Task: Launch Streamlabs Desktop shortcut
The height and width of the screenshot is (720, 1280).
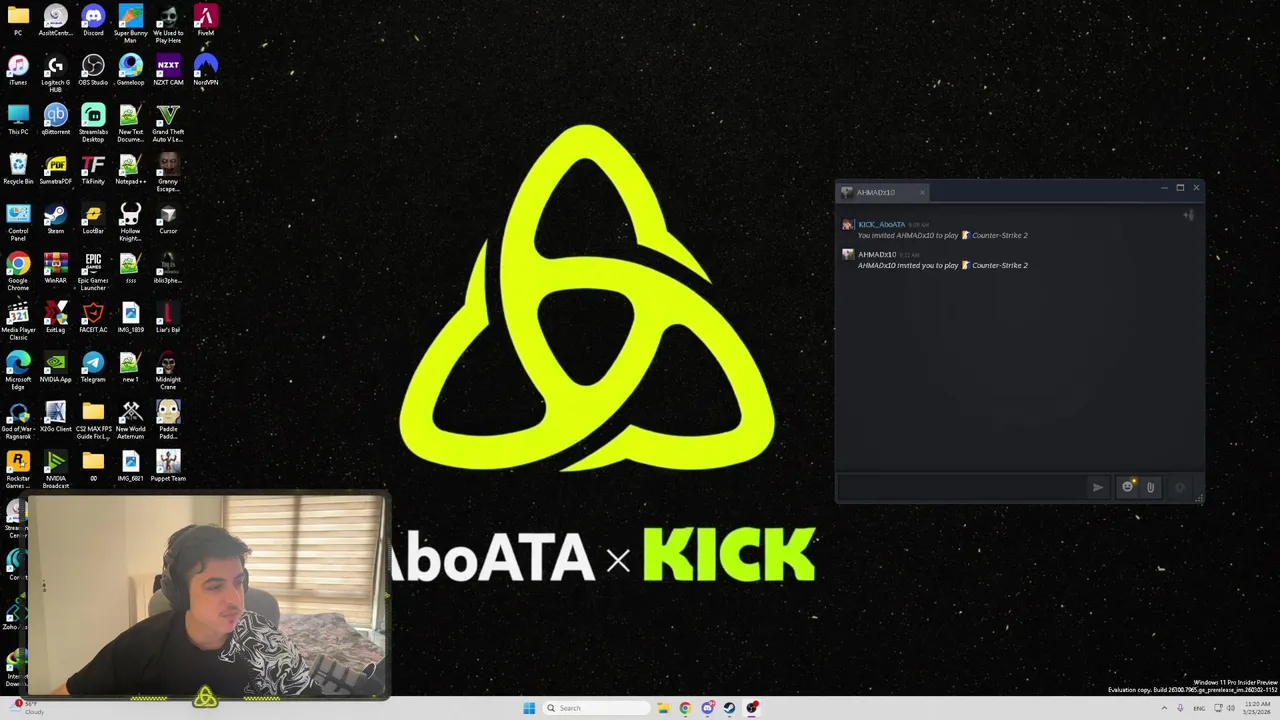Action: click(93, 124)
